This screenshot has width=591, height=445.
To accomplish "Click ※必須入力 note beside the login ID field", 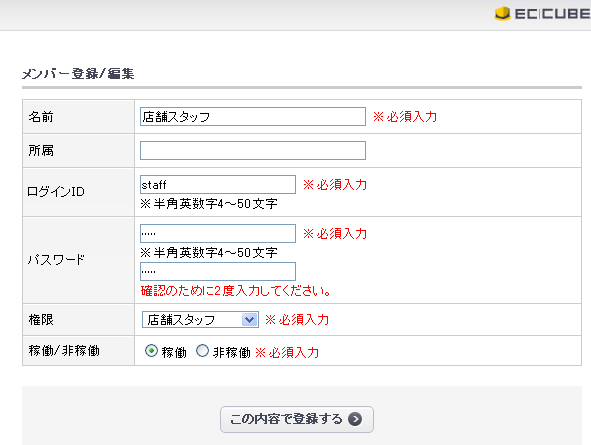I will pos(335,185).
